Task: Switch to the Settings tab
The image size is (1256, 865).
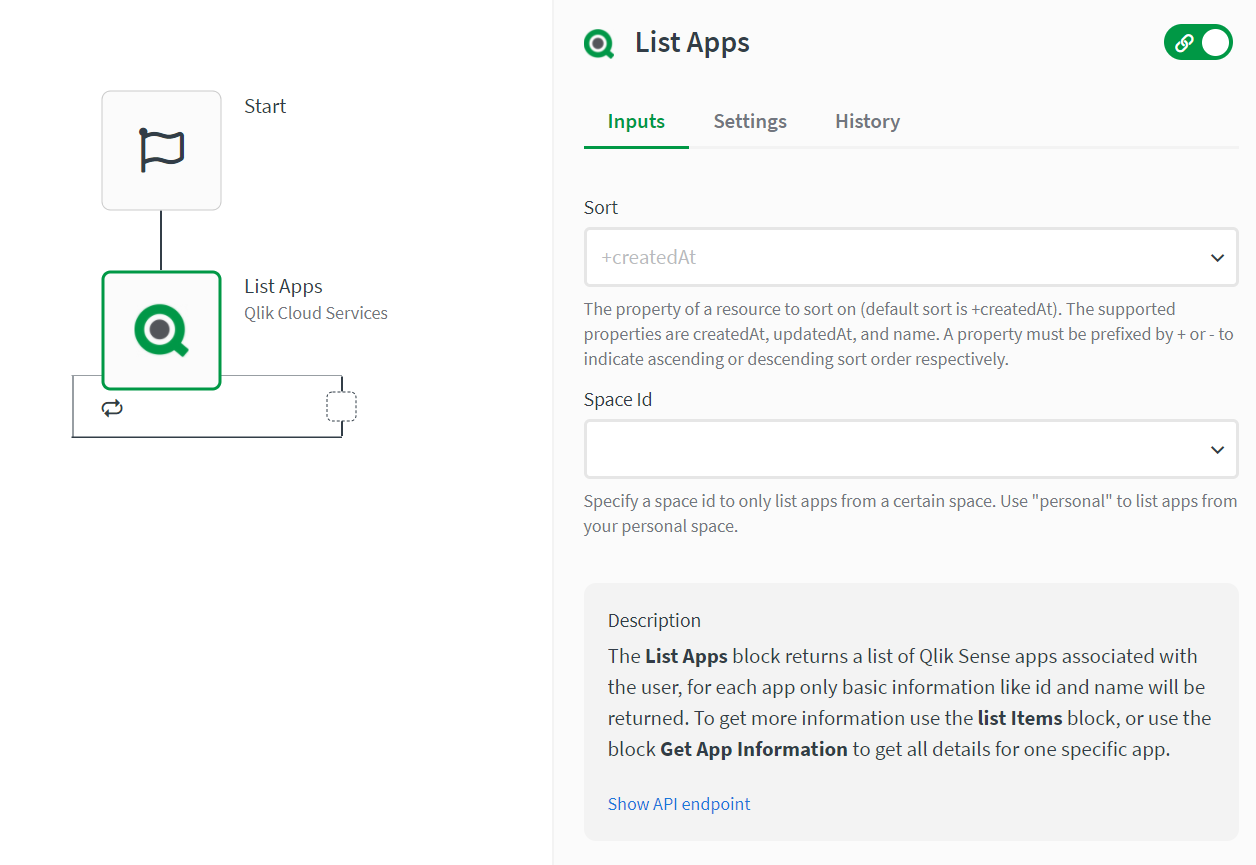Action: 750,121
